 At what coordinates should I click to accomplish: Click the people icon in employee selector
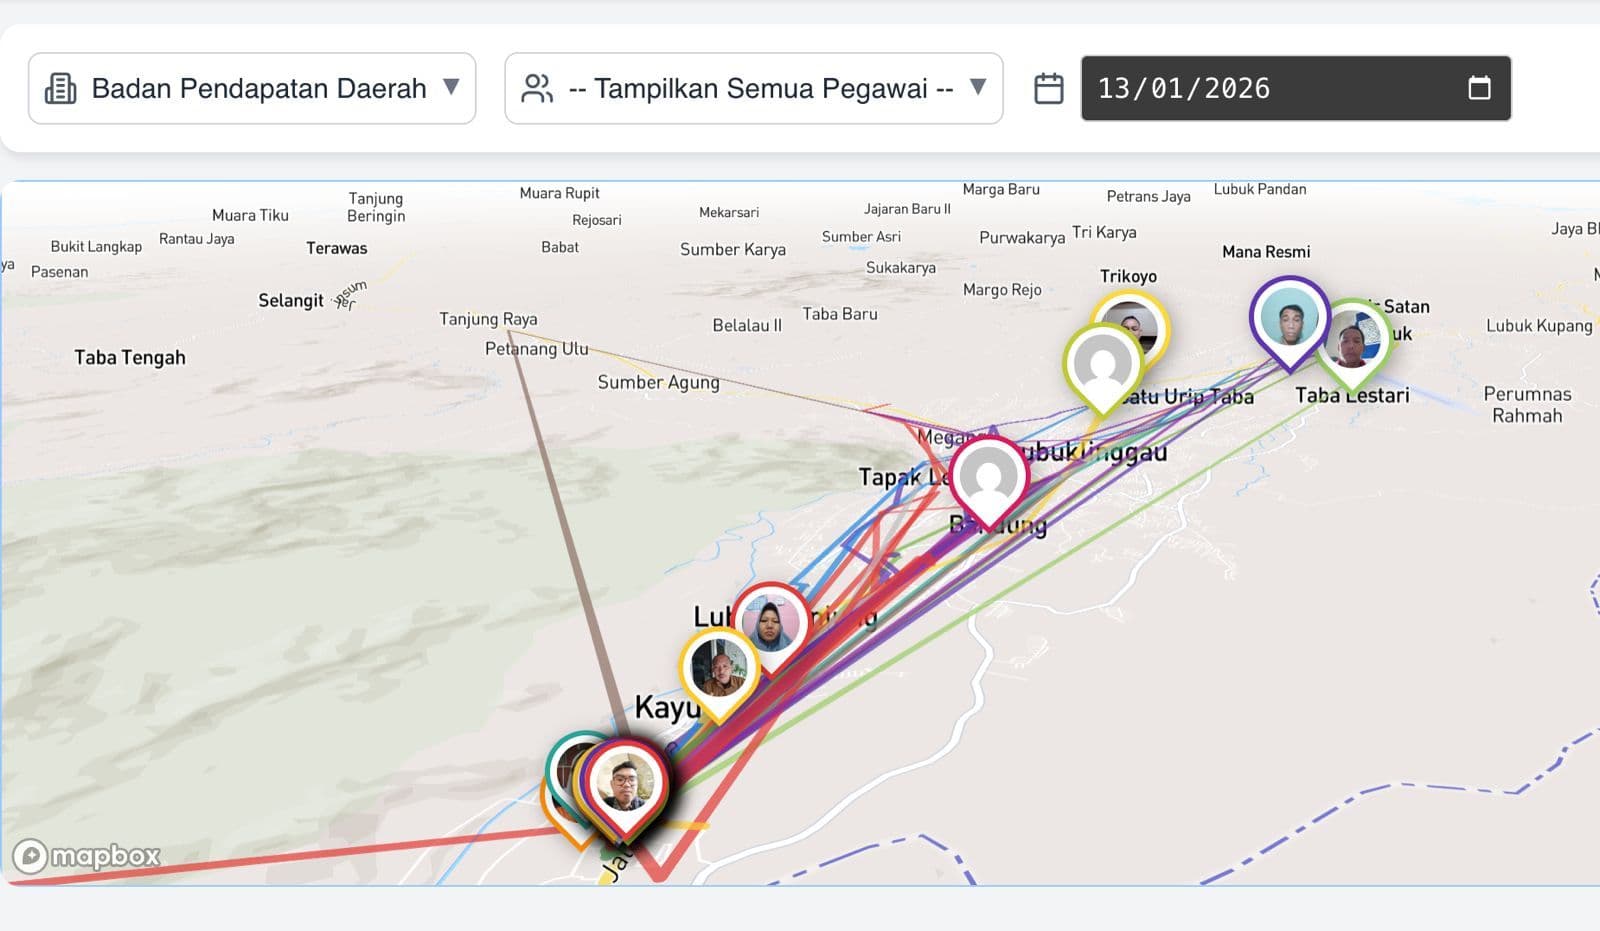tap(537, 88)
